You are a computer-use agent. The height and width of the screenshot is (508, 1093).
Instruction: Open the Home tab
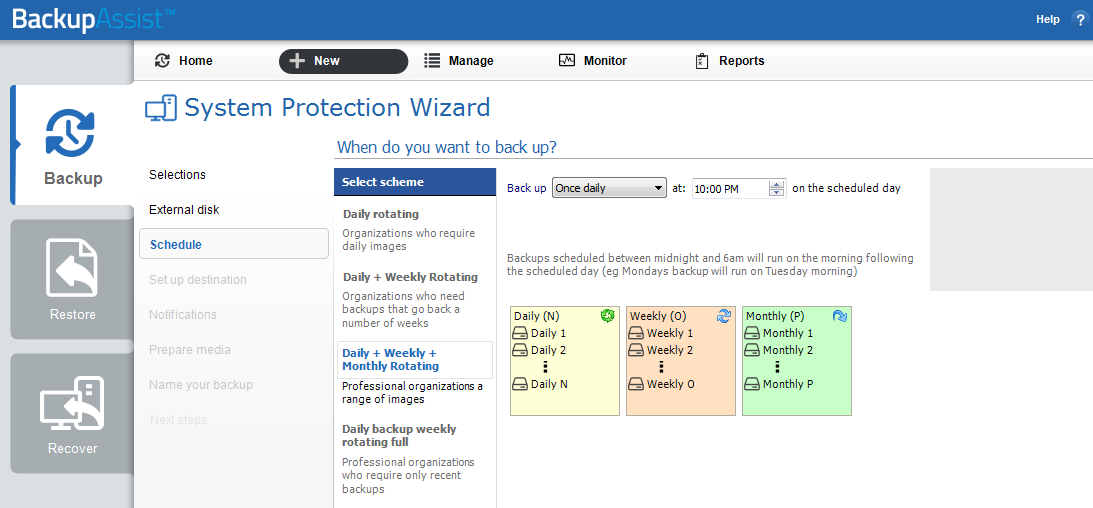184,61
